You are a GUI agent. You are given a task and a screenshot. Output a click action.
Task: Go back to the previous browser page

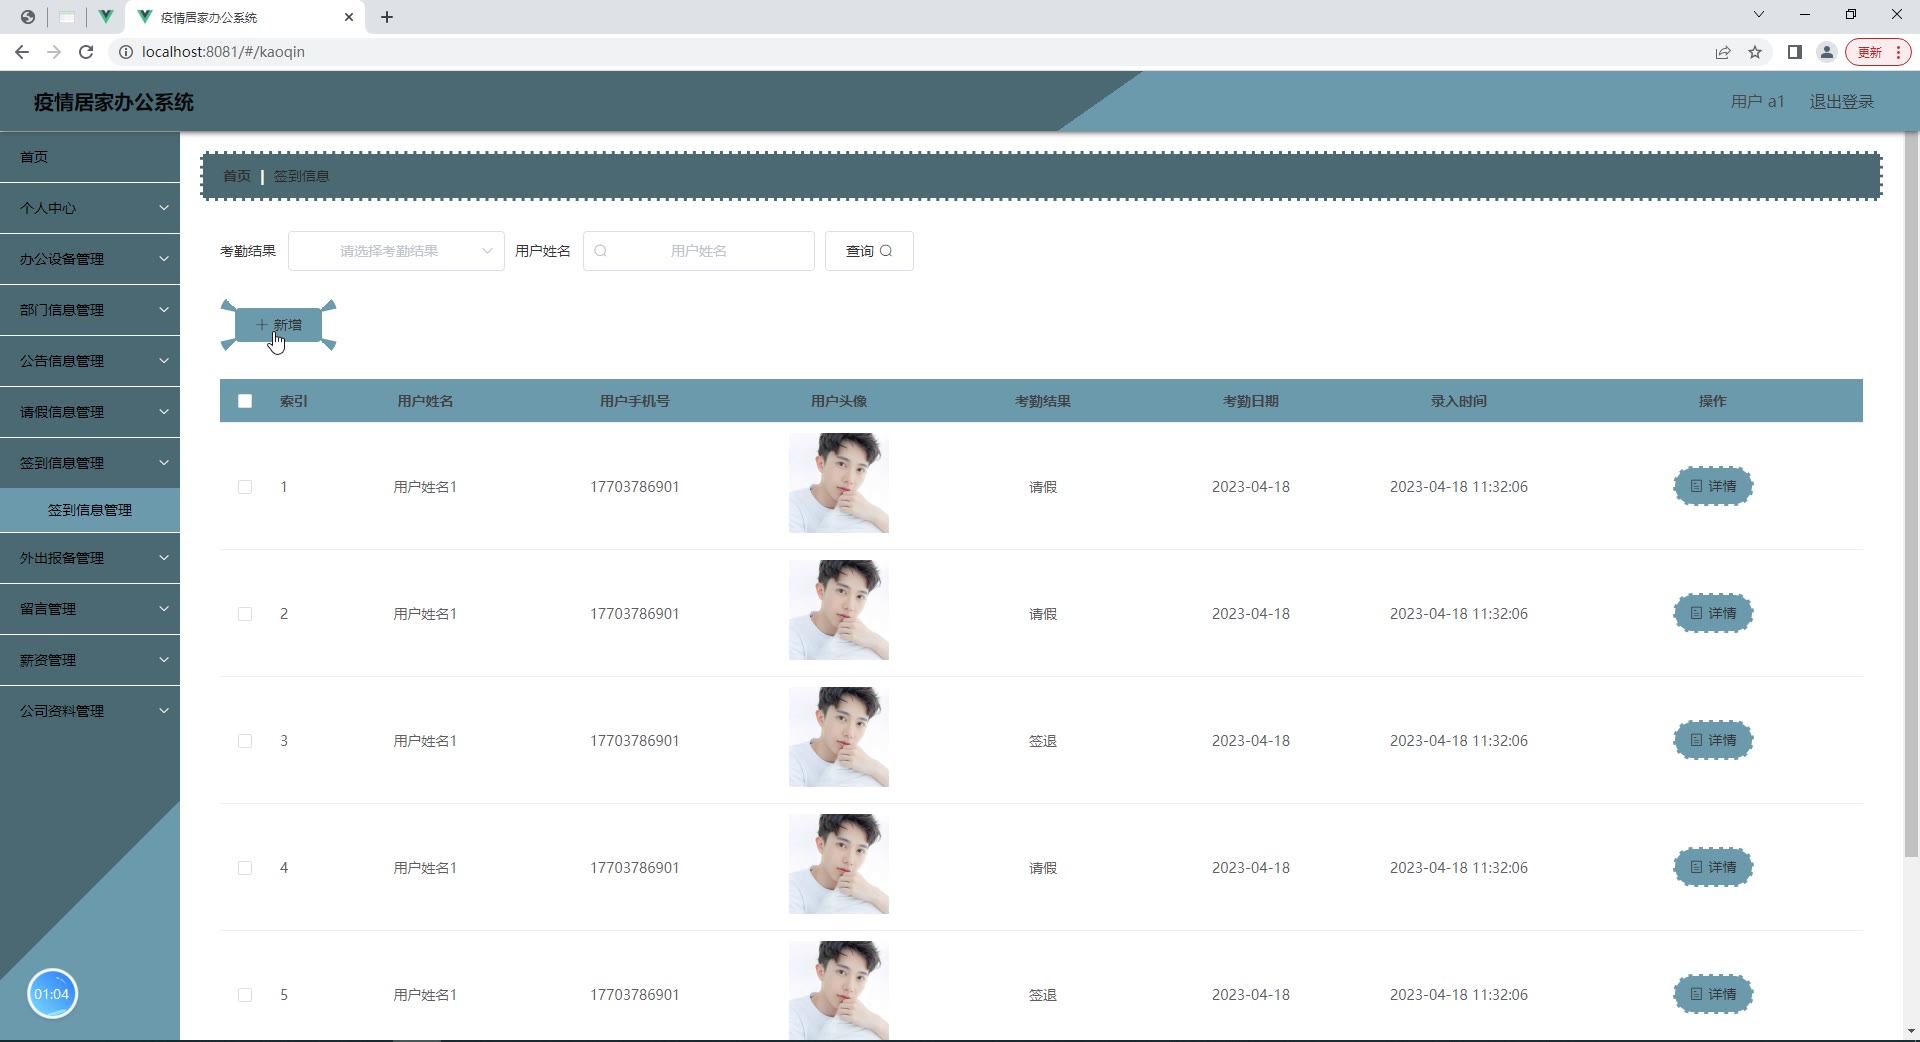point(22,52)
